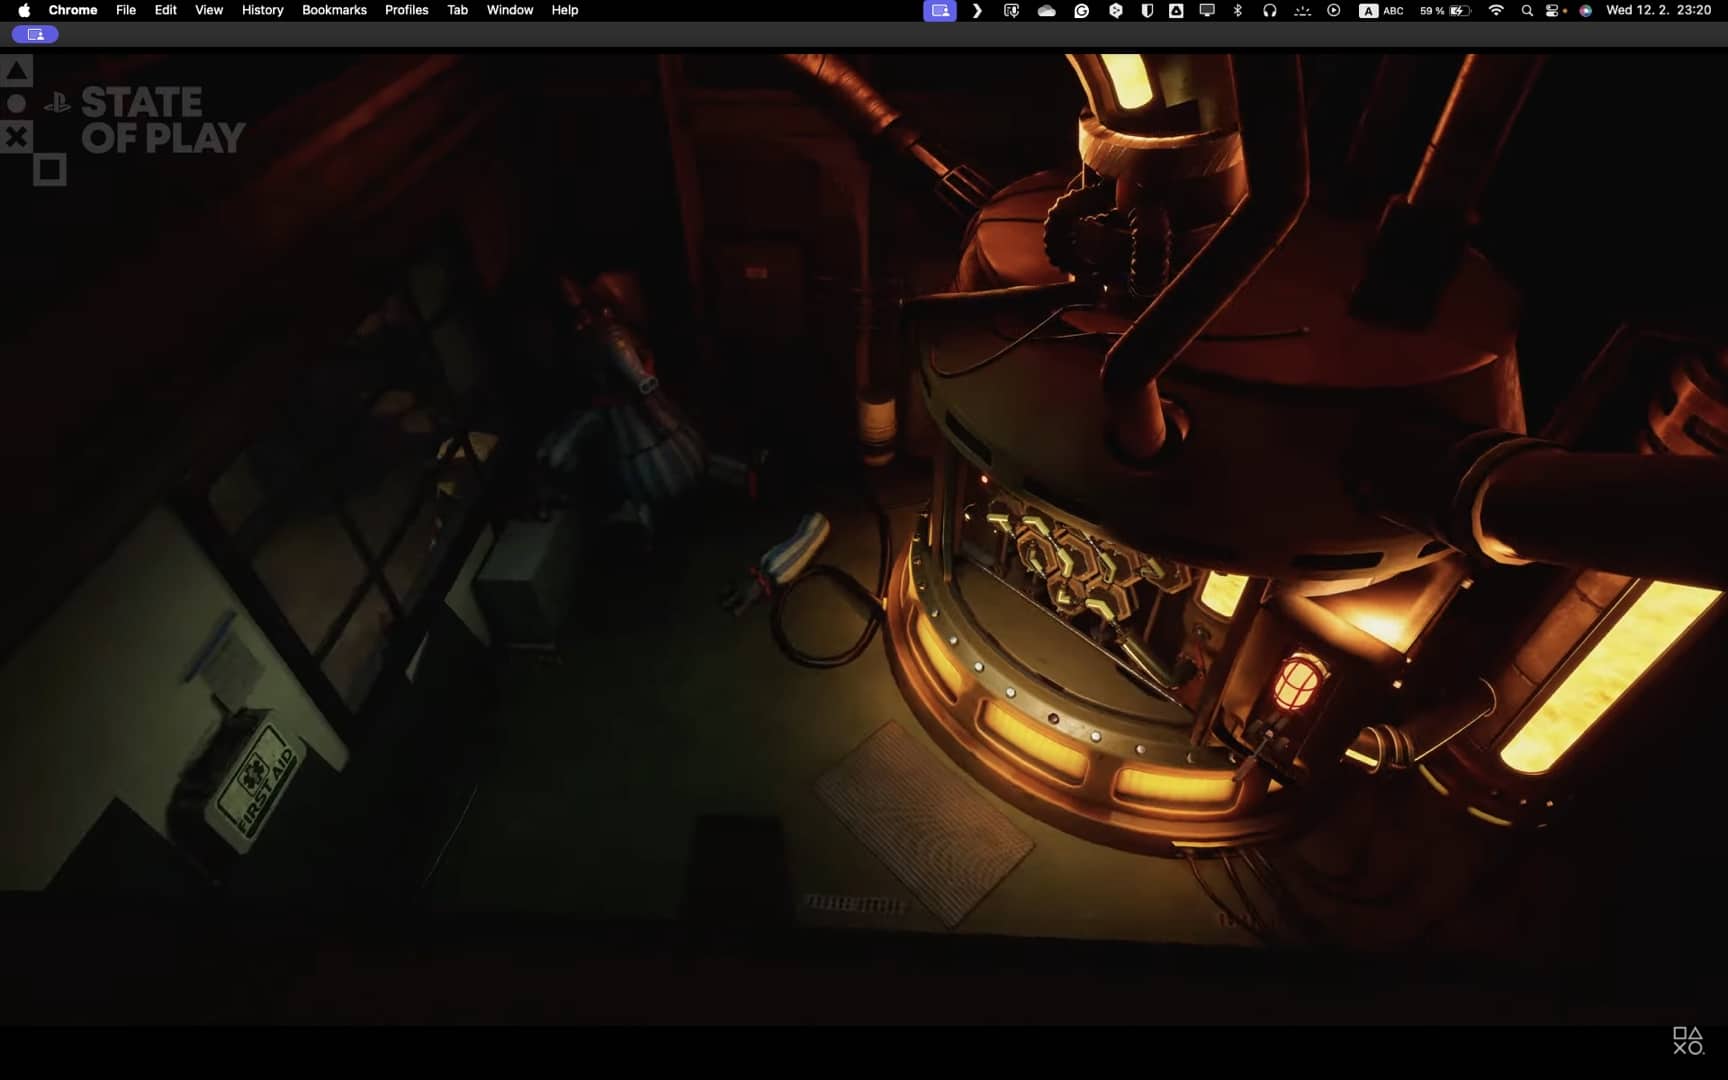This screenshot has height=1080, width=1728.
Task: Click the chevron arrow menu bar icon
Action: 977,10
